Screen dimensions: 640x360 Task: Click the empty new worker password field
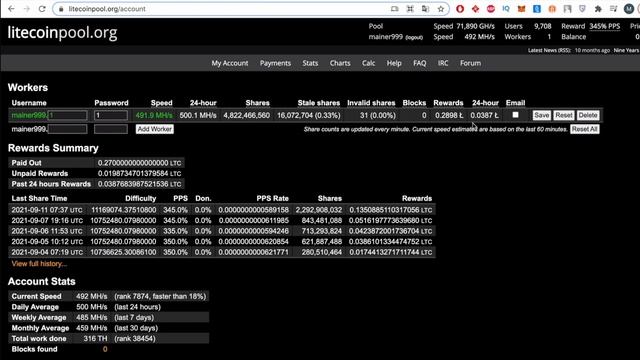[111, 129]
